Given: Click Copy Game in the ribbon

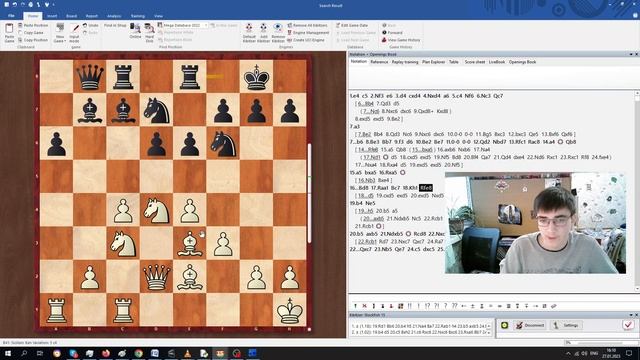Looking at the screenshot, I should (31, 33).
